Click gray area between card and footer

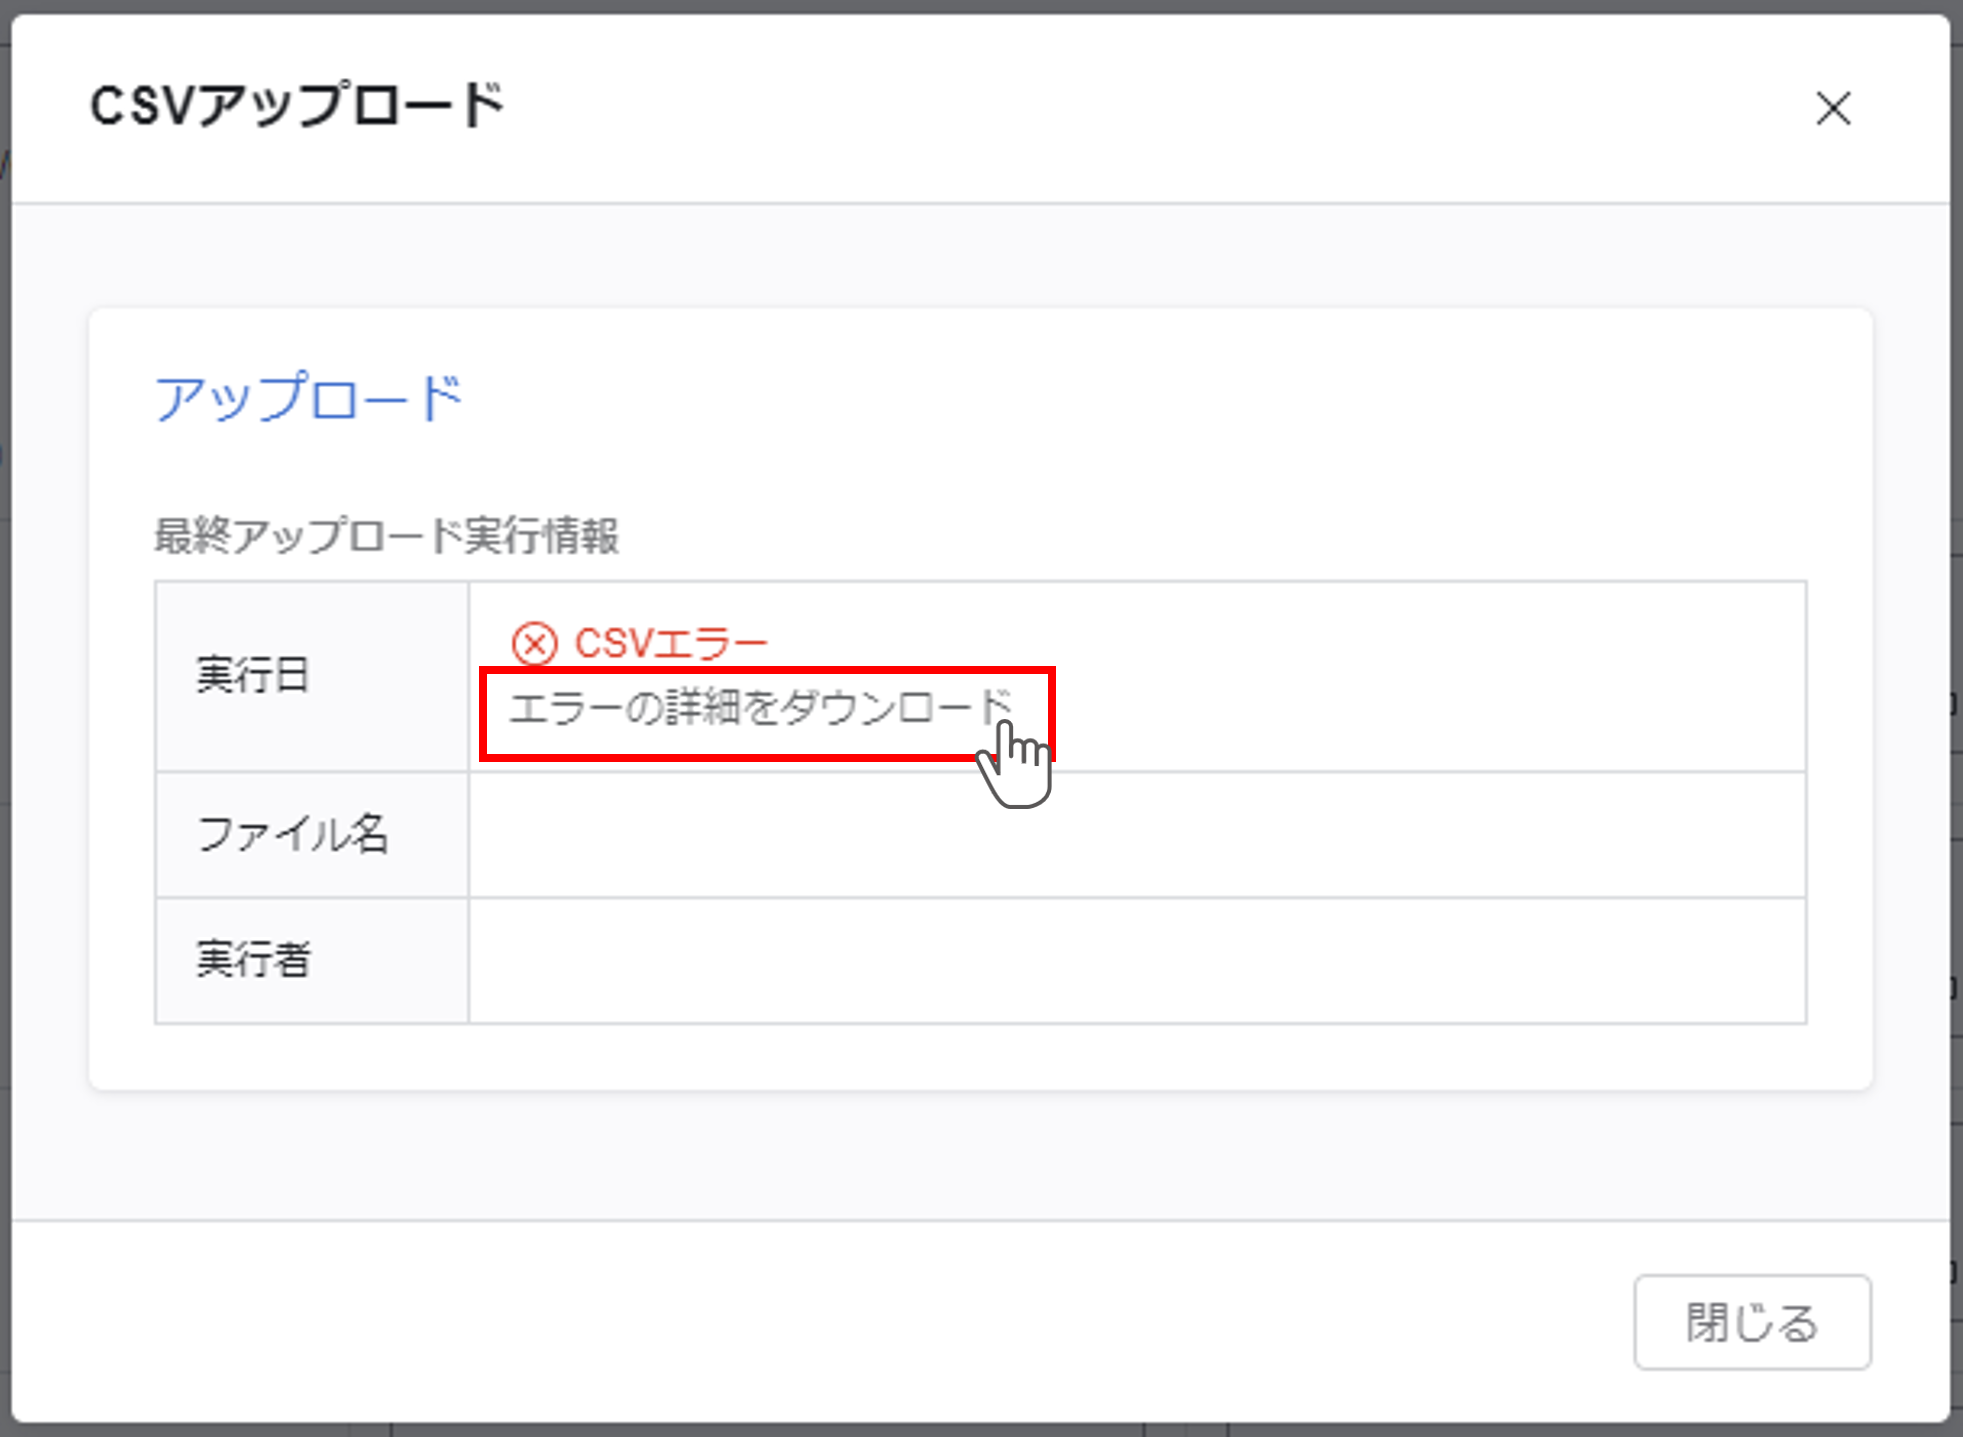980,1155
